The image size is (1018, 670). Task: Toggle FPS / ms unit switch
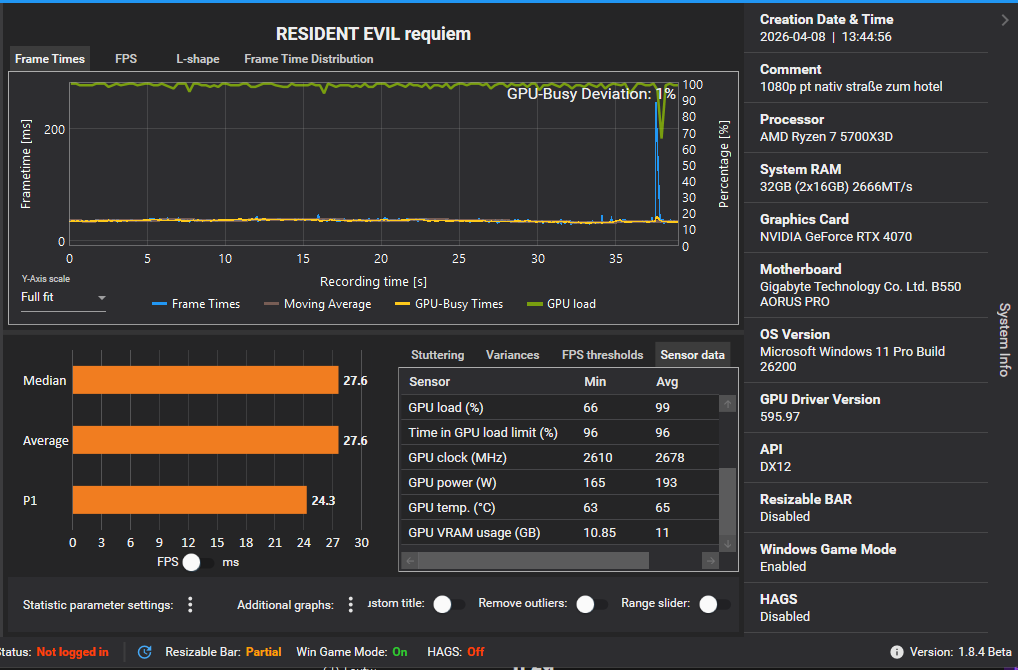[197, 562]
